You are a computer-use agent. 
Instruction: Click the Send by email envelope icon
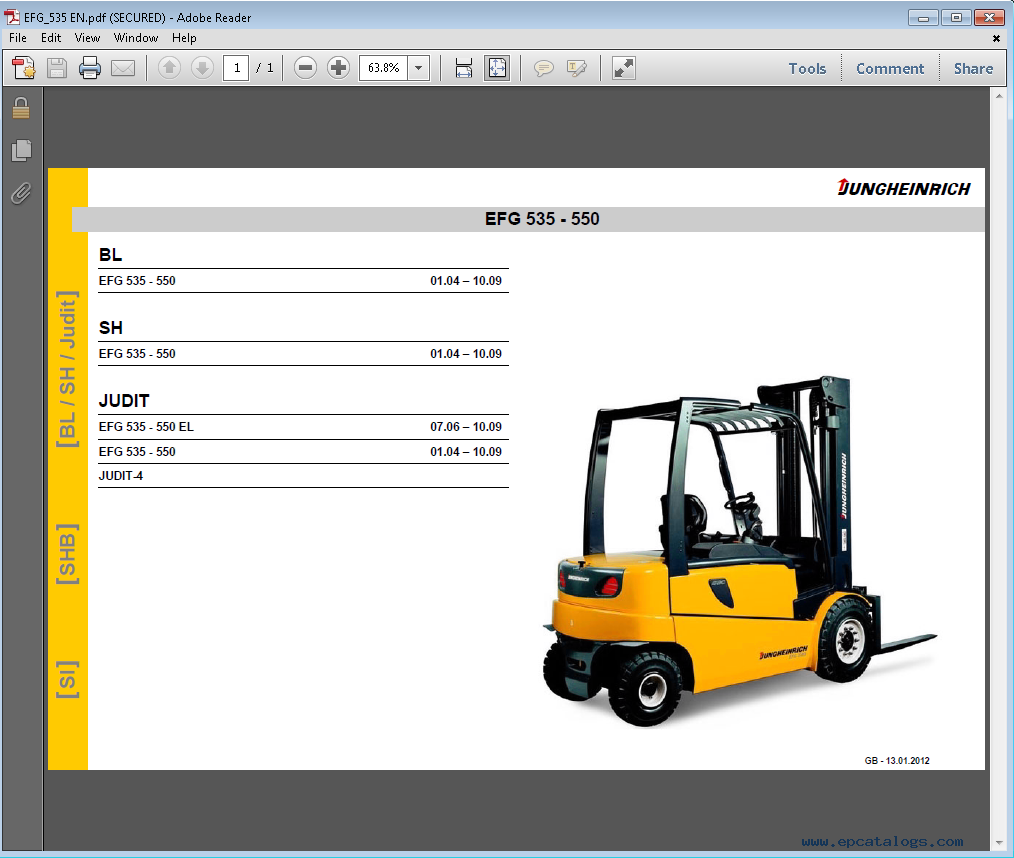point(123,68)
